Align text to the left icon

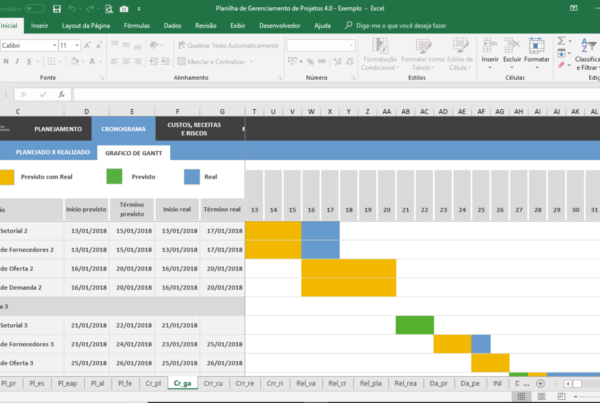(114, 61)
